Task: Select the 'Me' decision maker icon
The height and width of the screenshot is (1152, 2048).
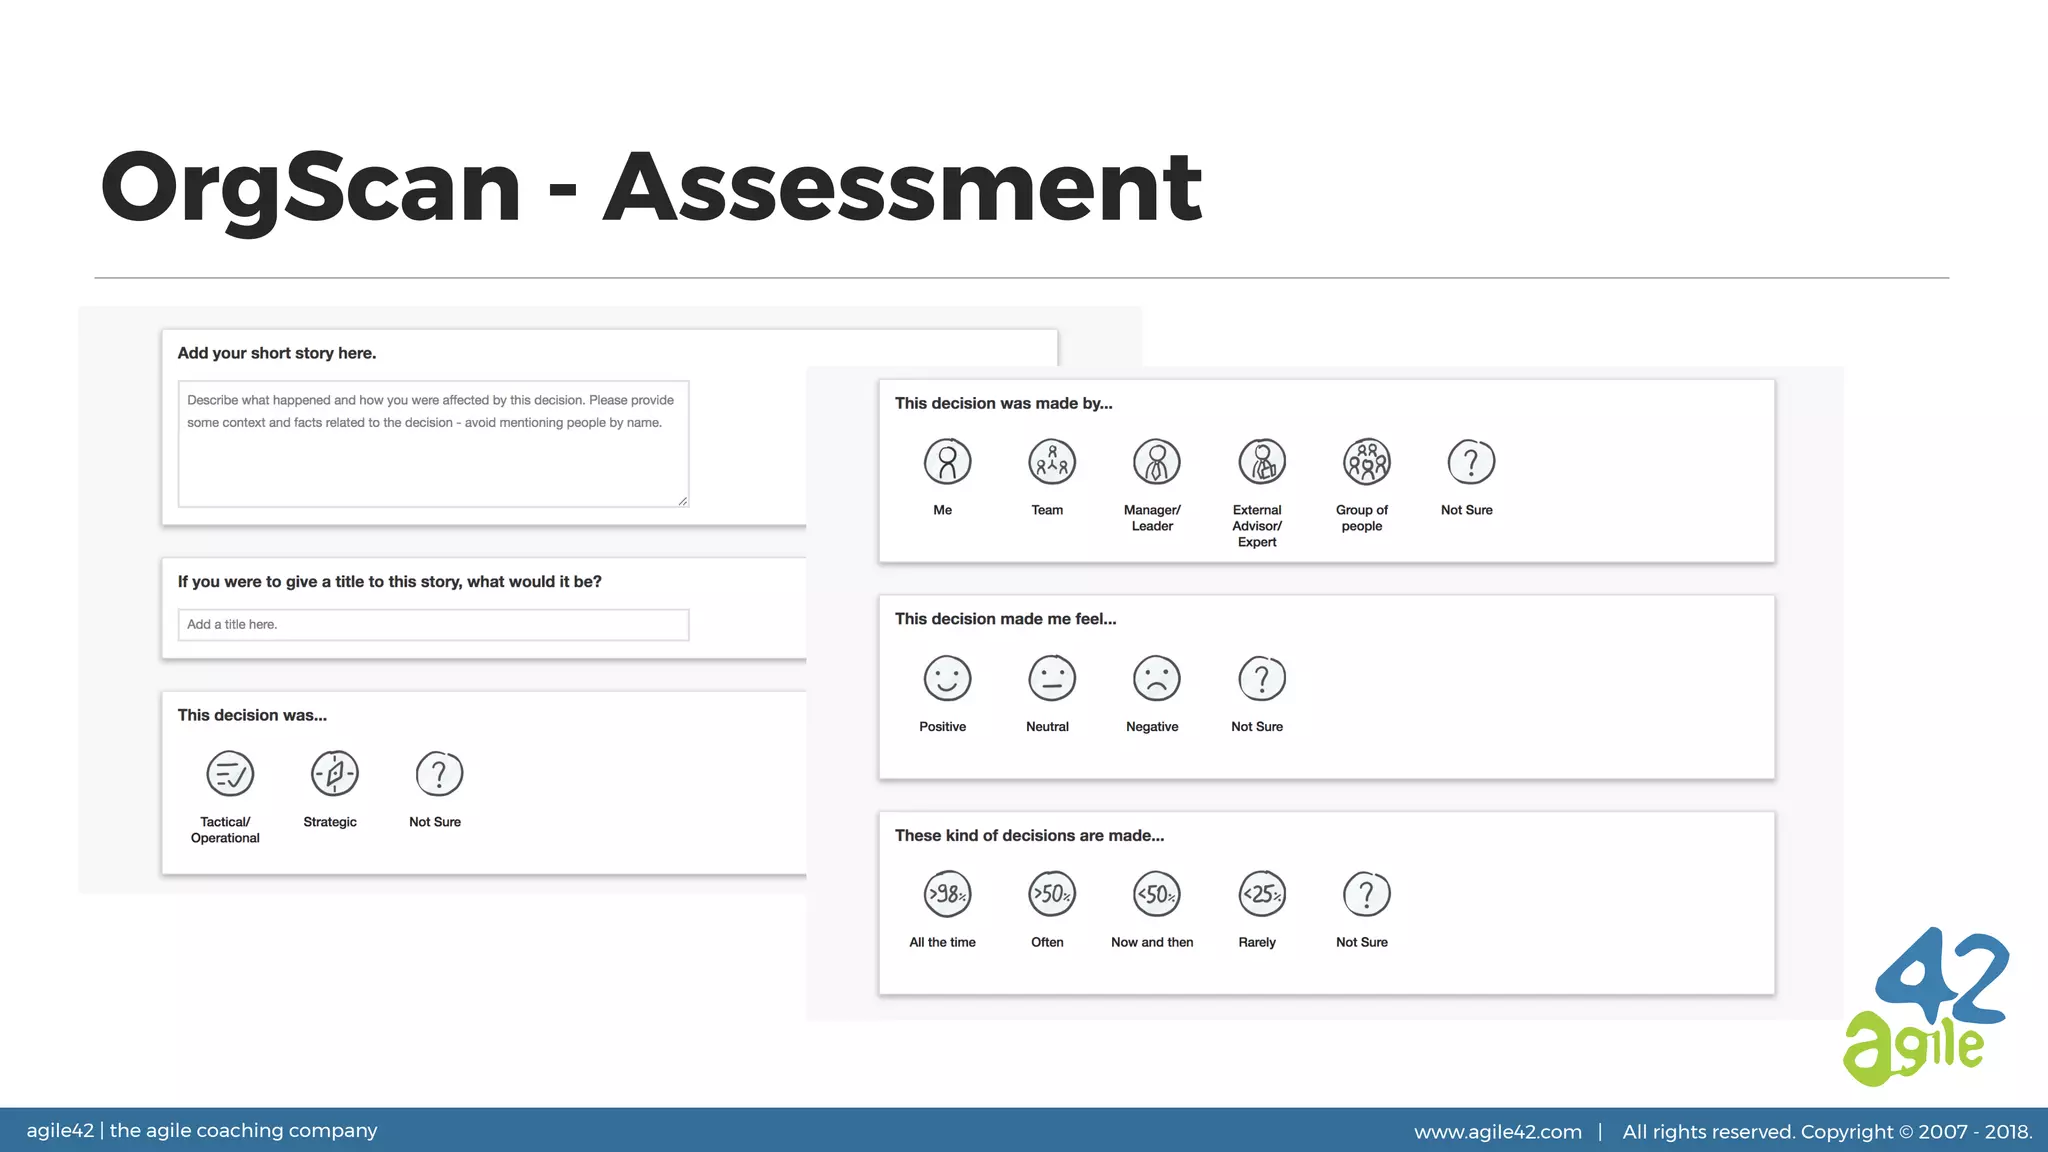Action: [946, 462]
